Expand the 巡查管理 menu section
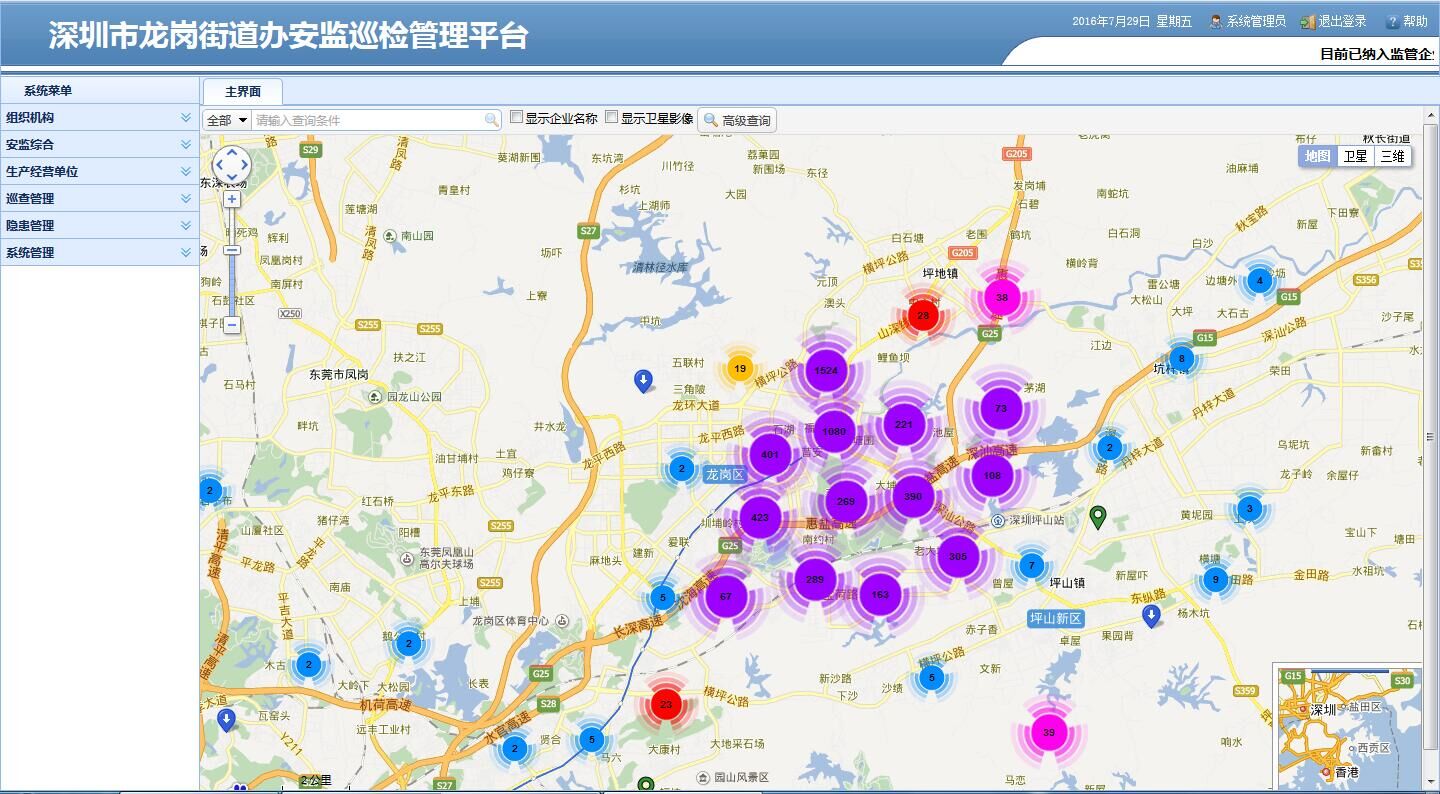 point(99,198)
